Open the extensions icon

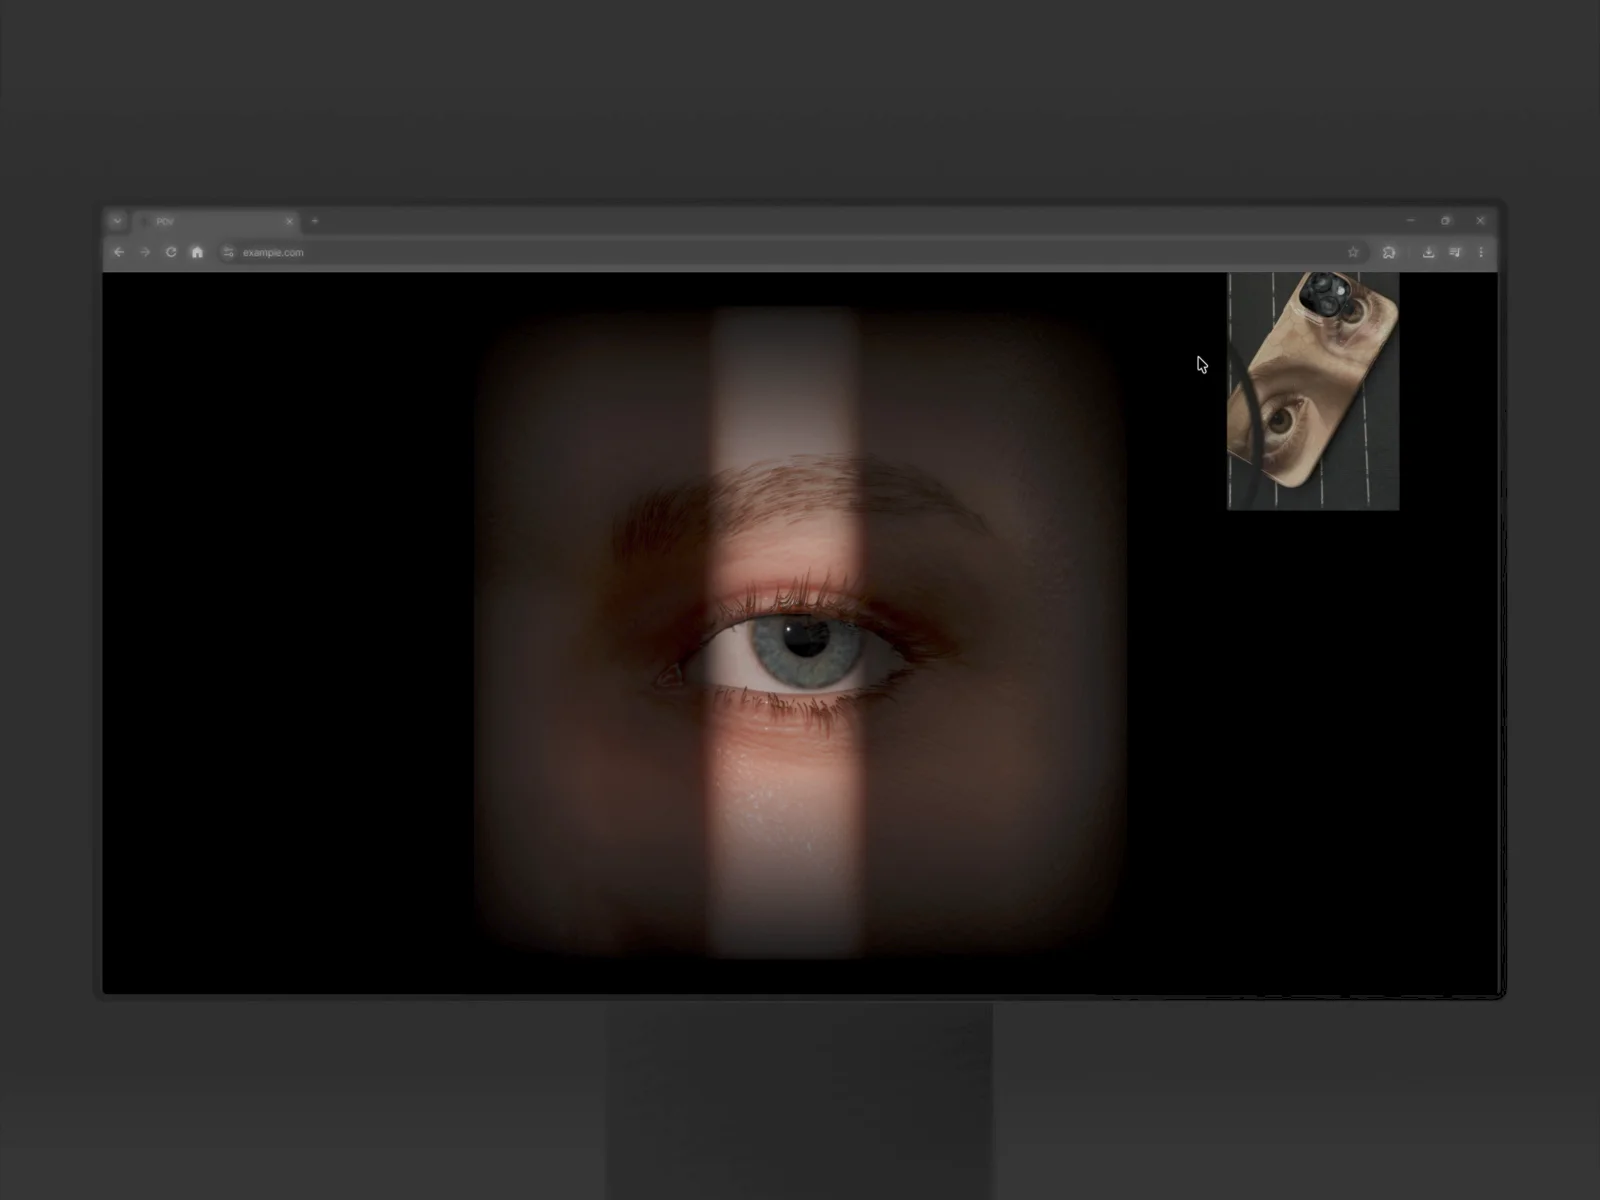(x=1389, y=252)
